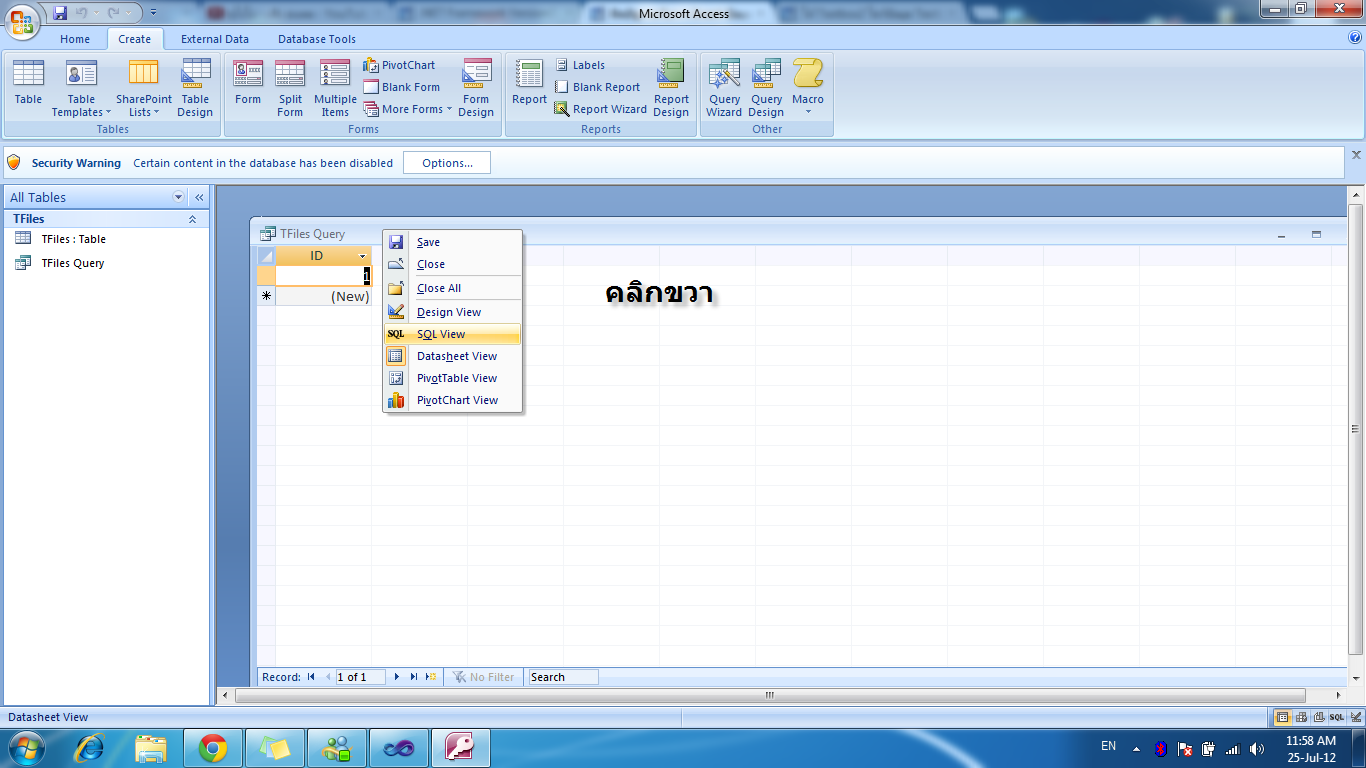Open Internet Explorer from taskbar
This screenshot has width=1366, height=768.
89,747
